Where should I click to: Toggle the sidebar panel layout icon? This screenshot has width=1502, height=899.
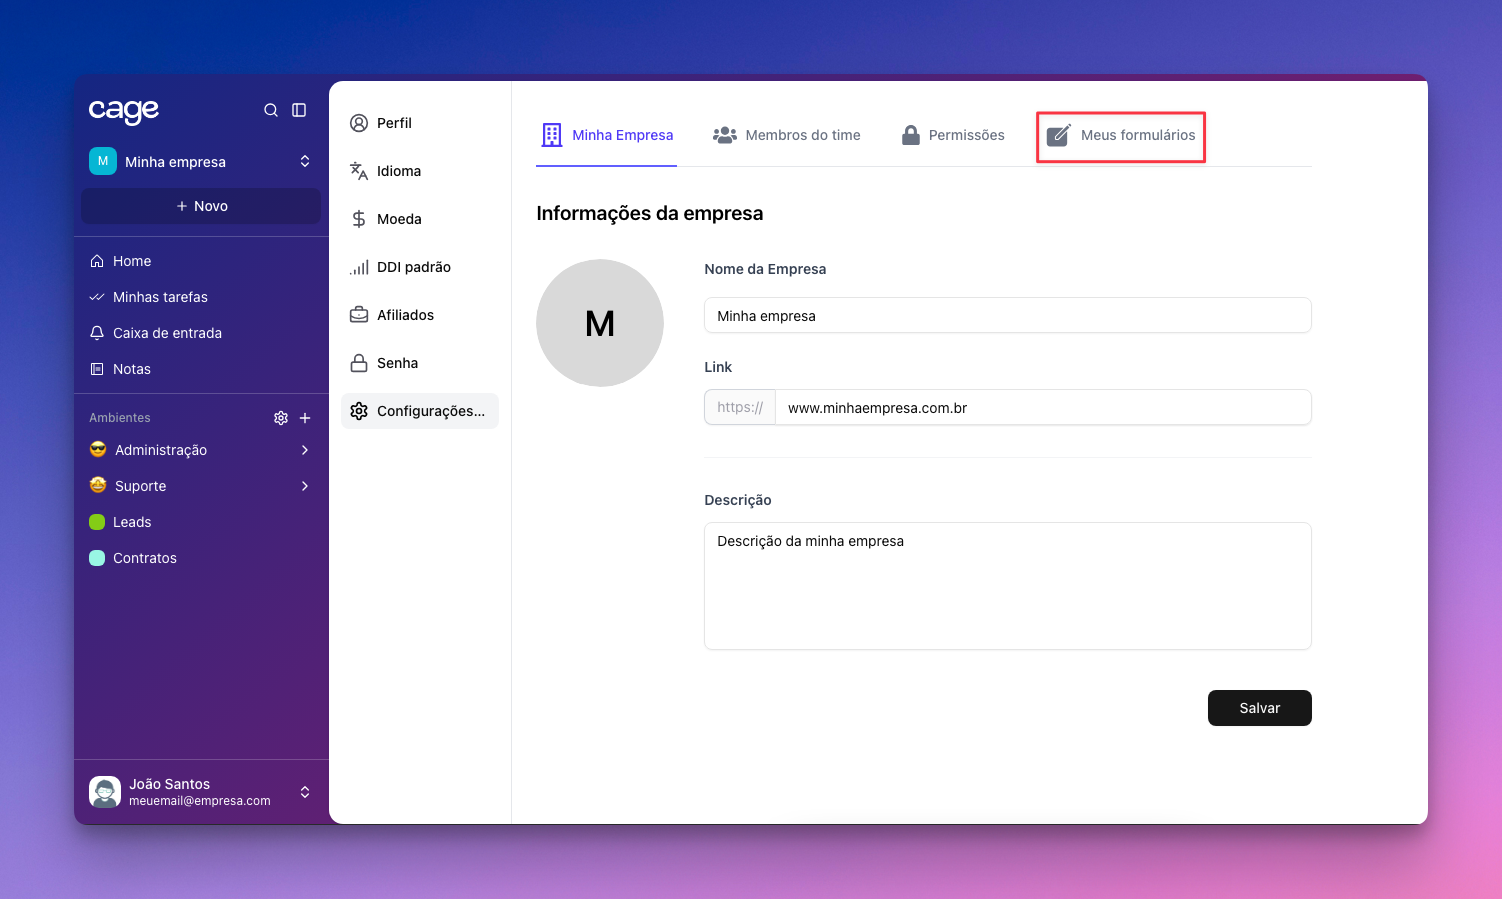(x=299, y=110)
